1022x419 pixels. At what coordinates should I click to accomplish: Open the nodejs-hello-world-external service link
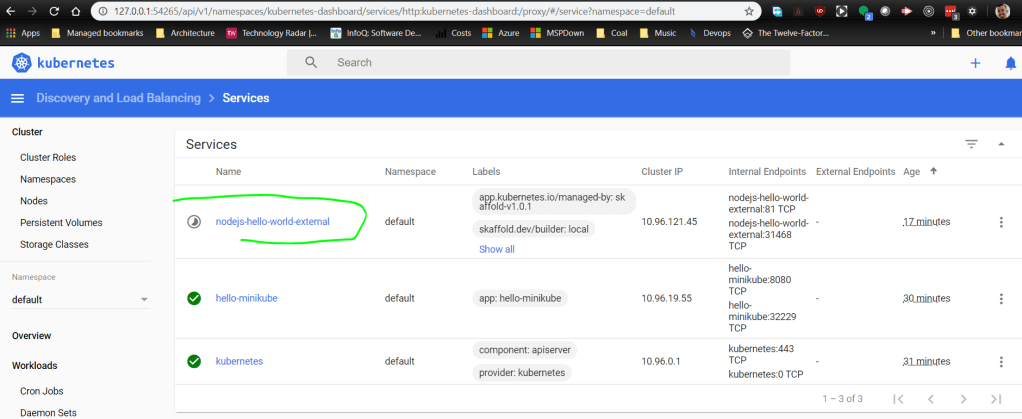[272, 221]
